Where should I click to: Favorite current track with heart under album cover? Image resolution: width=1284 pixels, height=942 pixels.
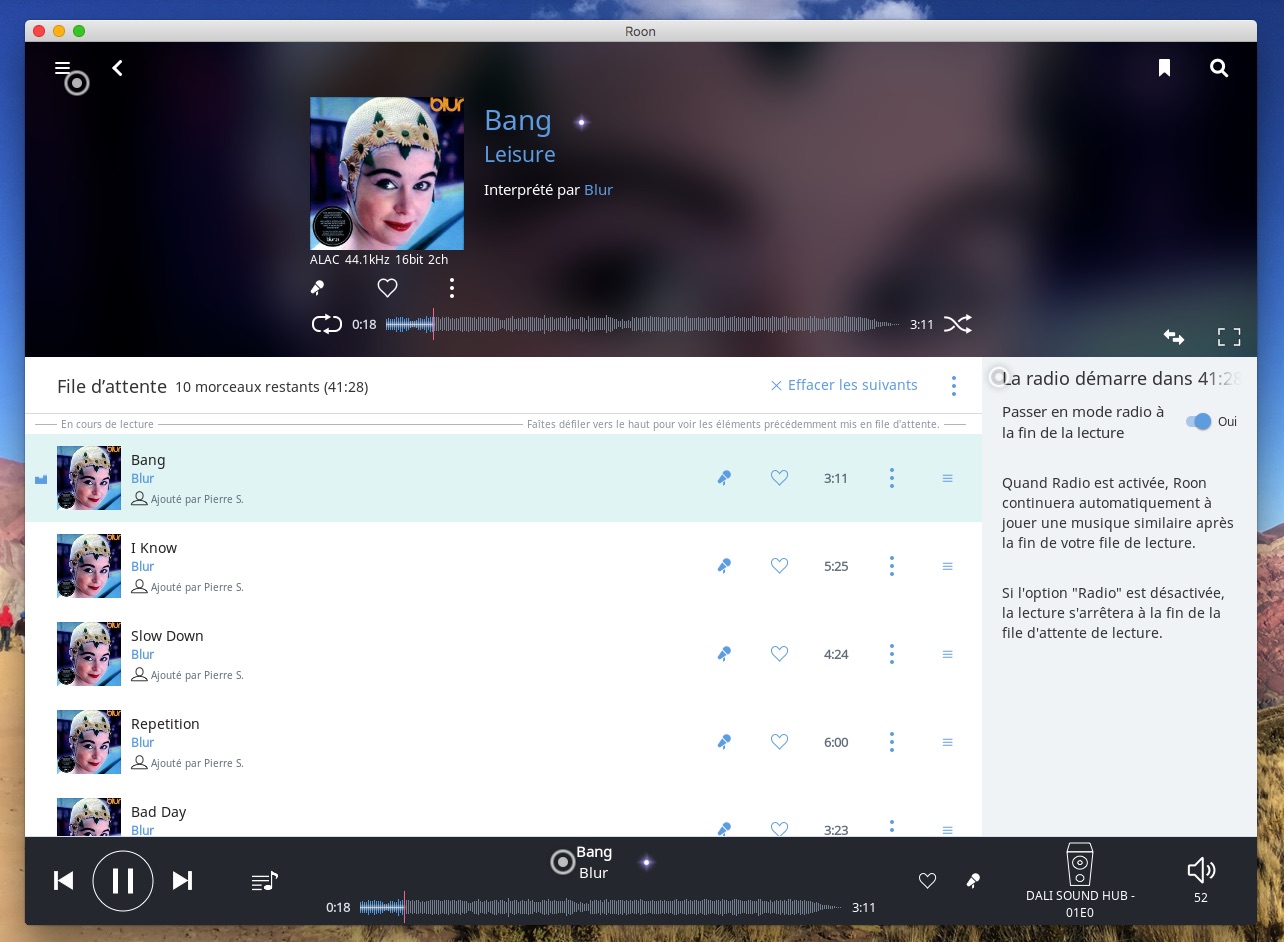[387, 288]
